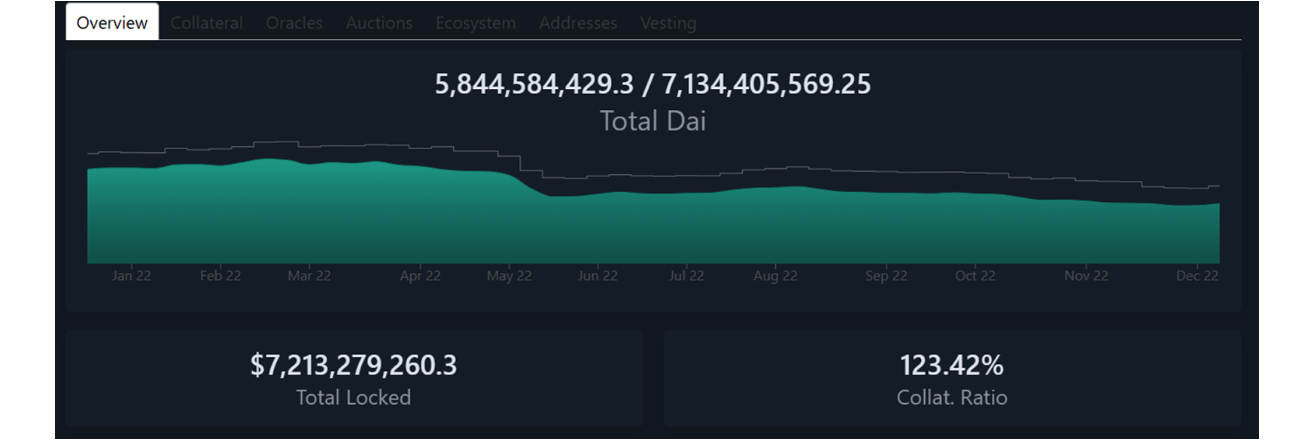Select the Total Locked label
1300x440 pixels.
tap(353, 398)
